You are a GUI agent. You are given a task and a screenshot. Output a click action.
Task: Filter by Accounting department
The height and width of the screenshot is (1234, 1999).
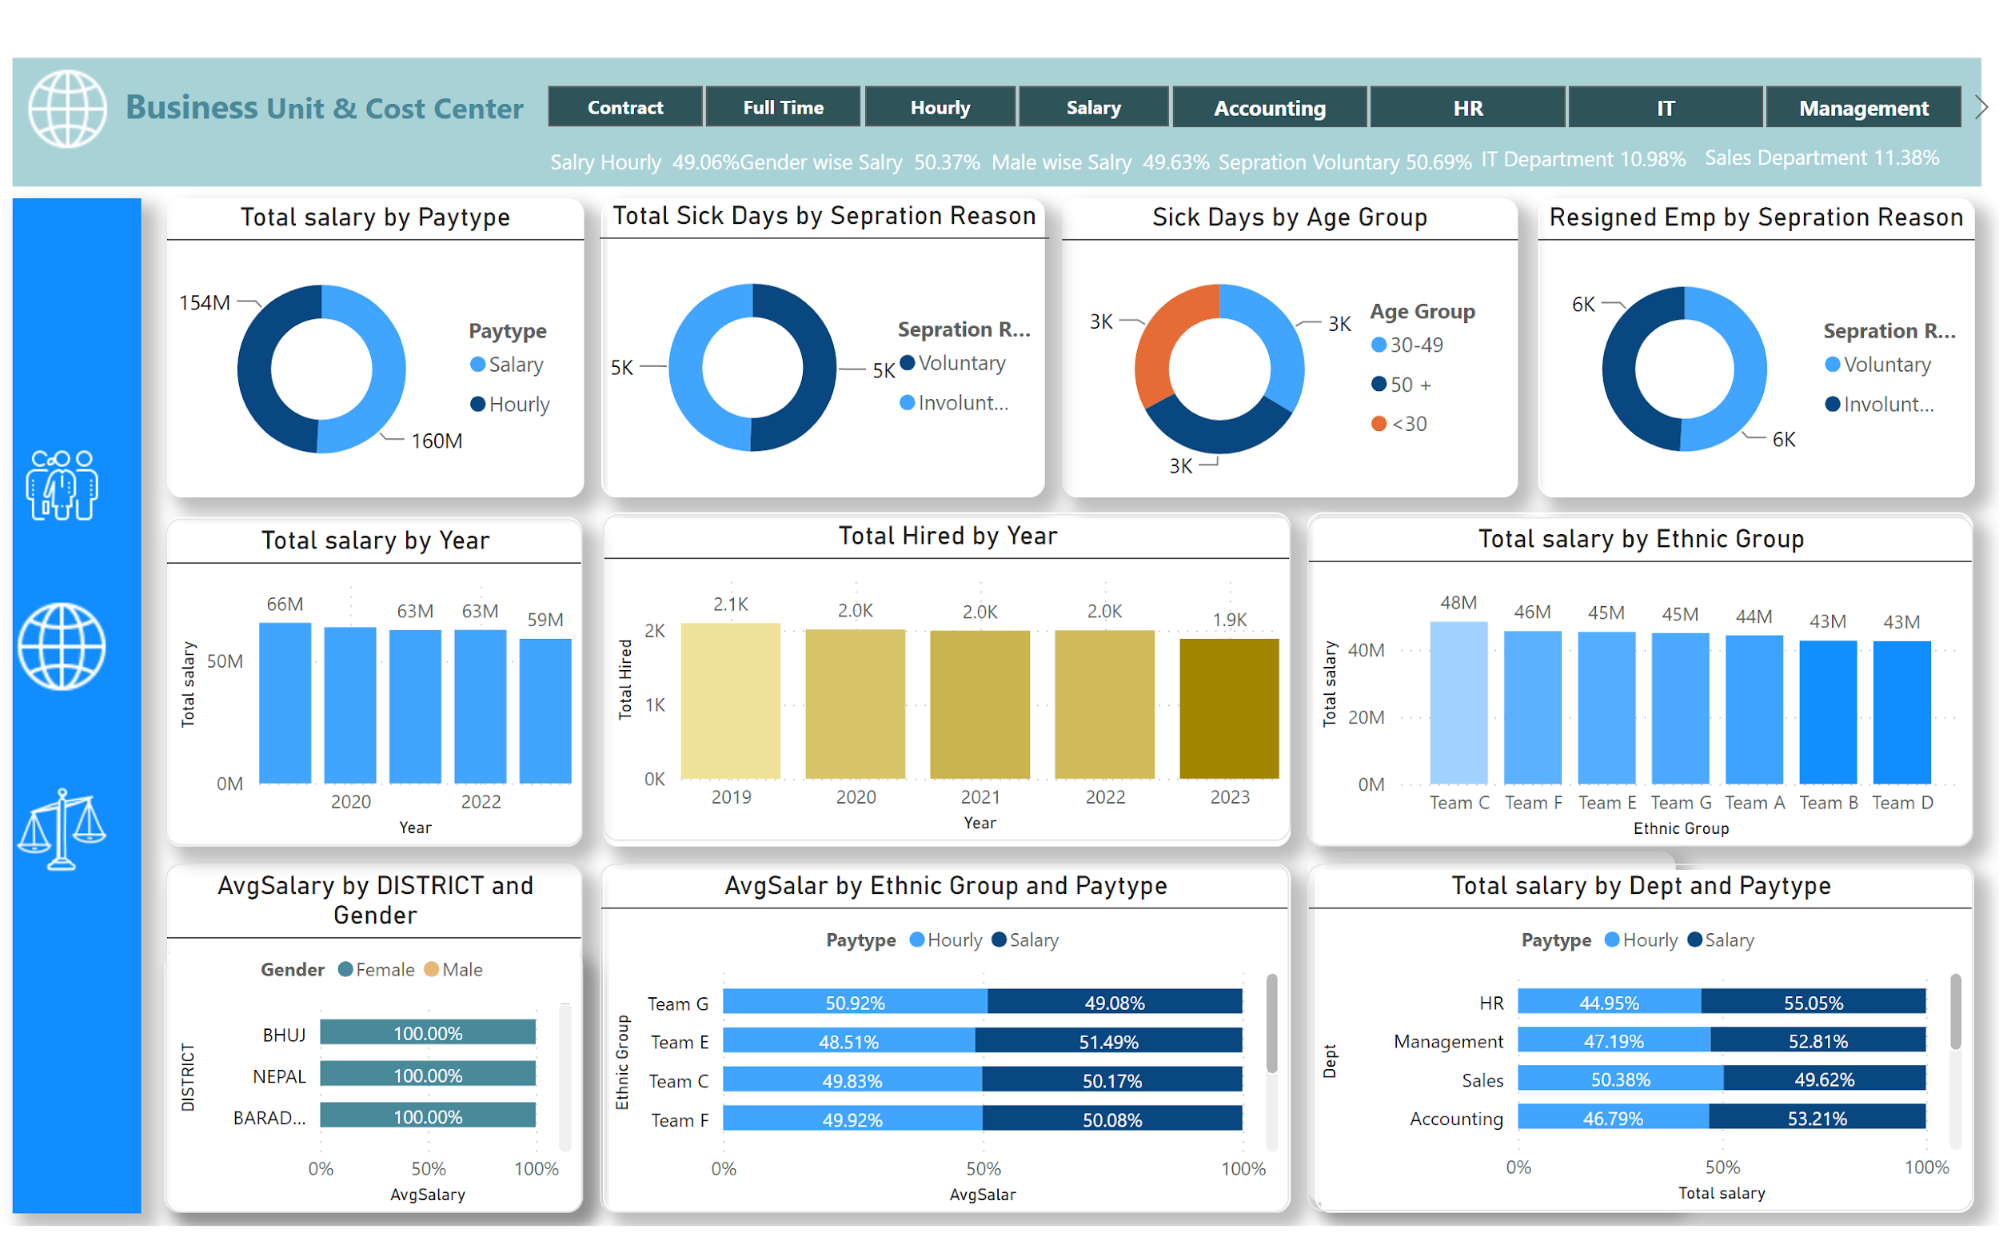click(1269, 107)
